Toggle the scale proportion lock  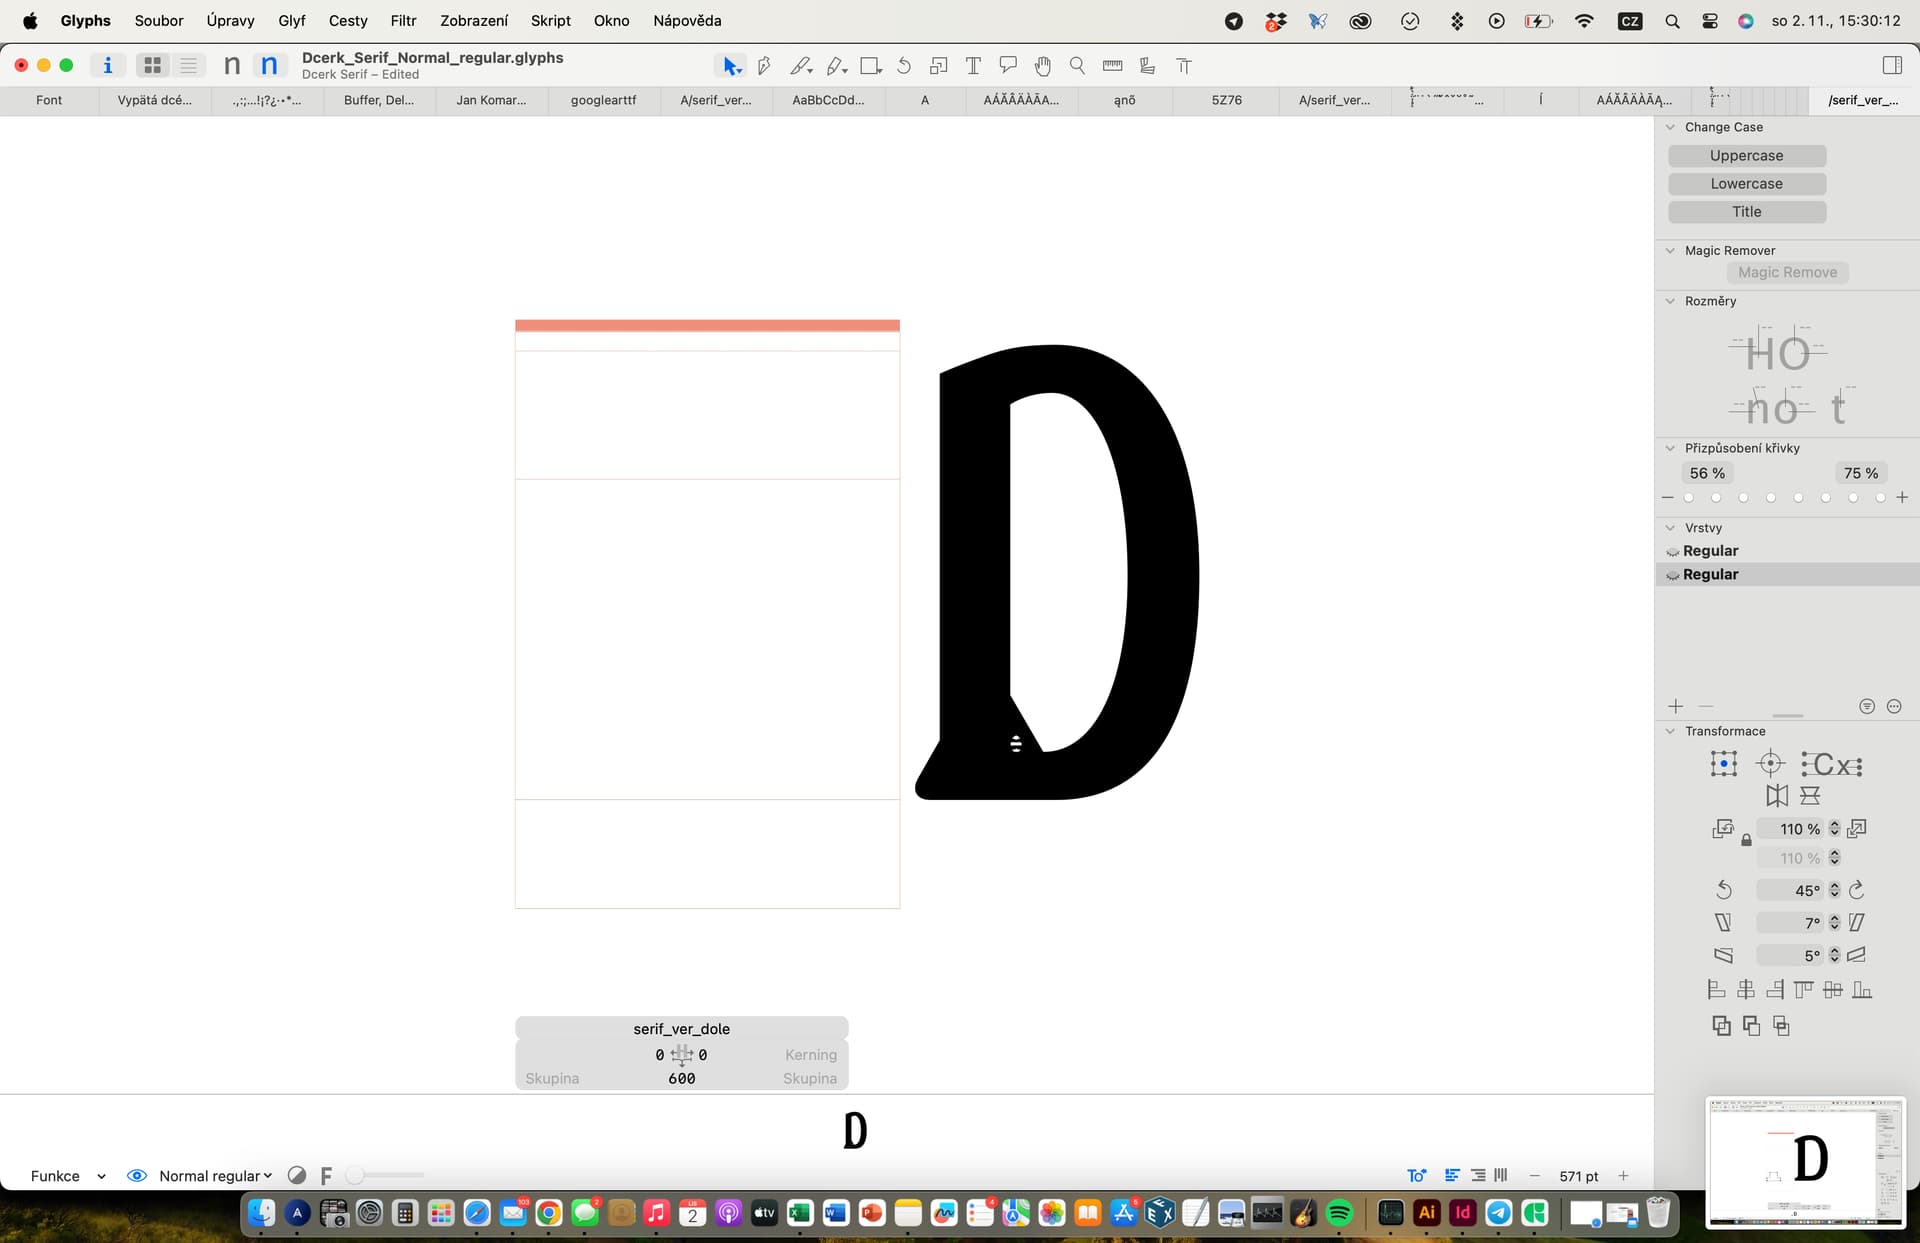[x=1746, y=841]
